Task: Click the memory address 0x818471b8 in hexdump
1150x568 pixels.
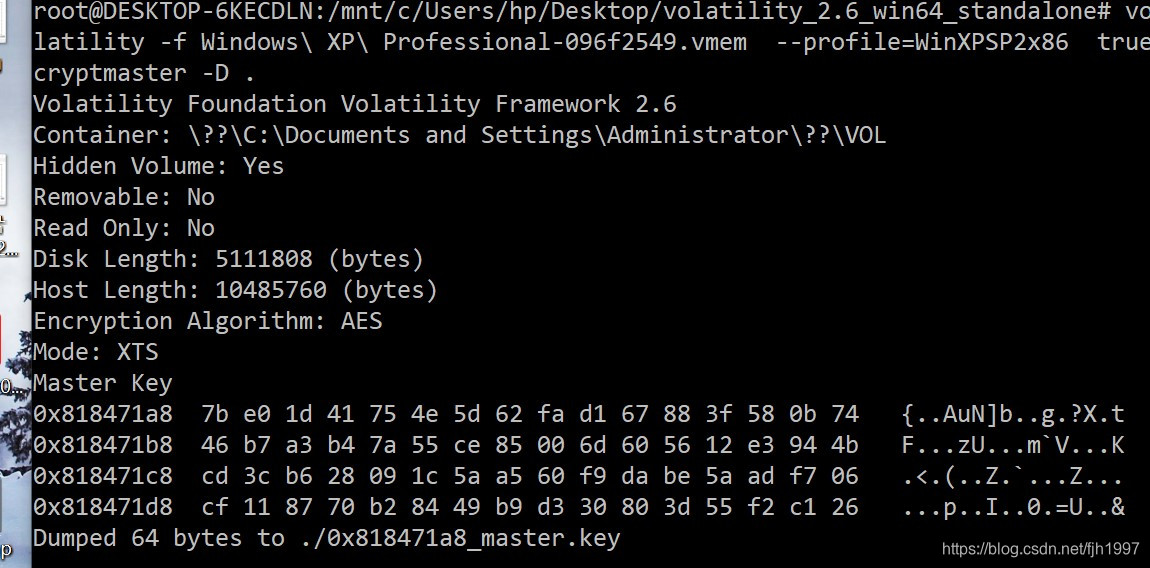Action: [x=103, y=445]
